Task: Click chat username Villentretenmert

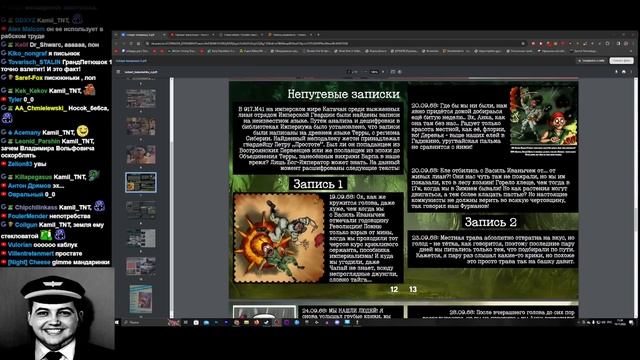Action: [31, 253]
